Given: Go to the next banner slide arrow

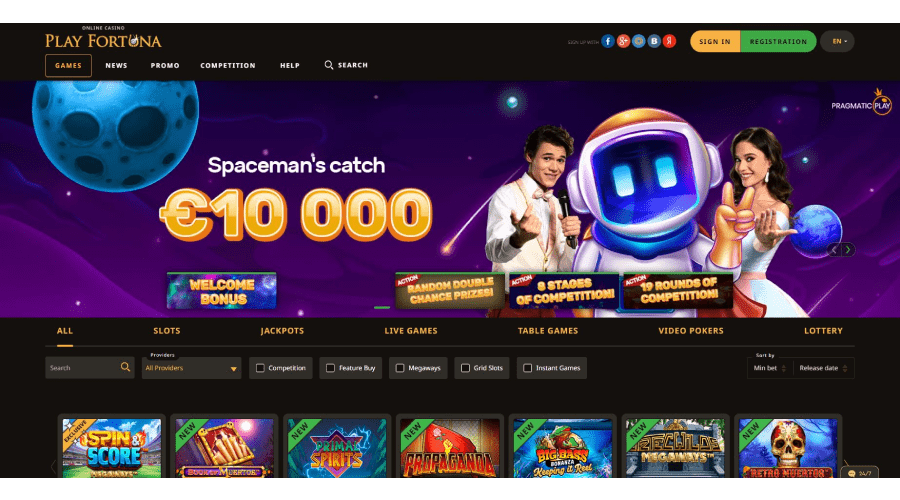Looking at the screenshot, I should pyautogui.click(x=848, y=250).
